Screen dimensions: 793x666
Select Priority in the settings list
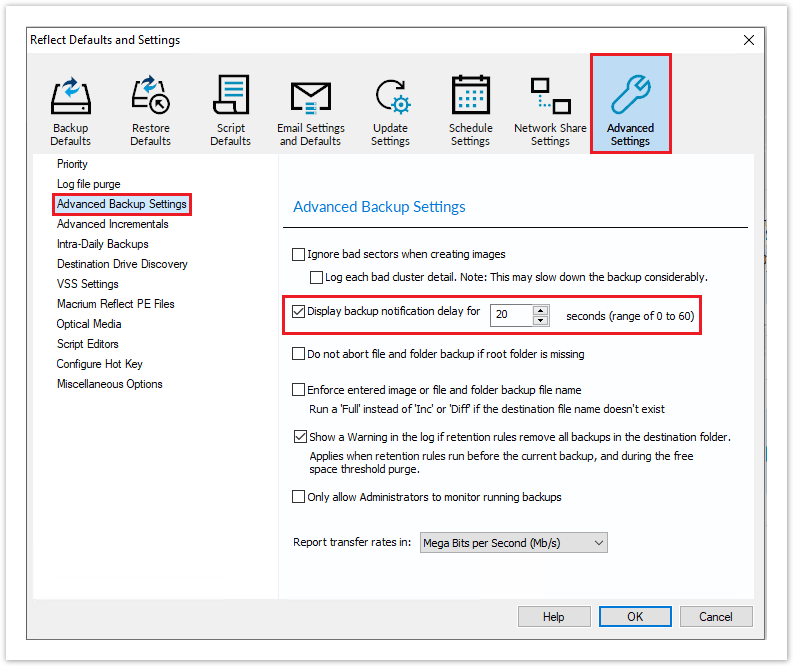[72, 164]
